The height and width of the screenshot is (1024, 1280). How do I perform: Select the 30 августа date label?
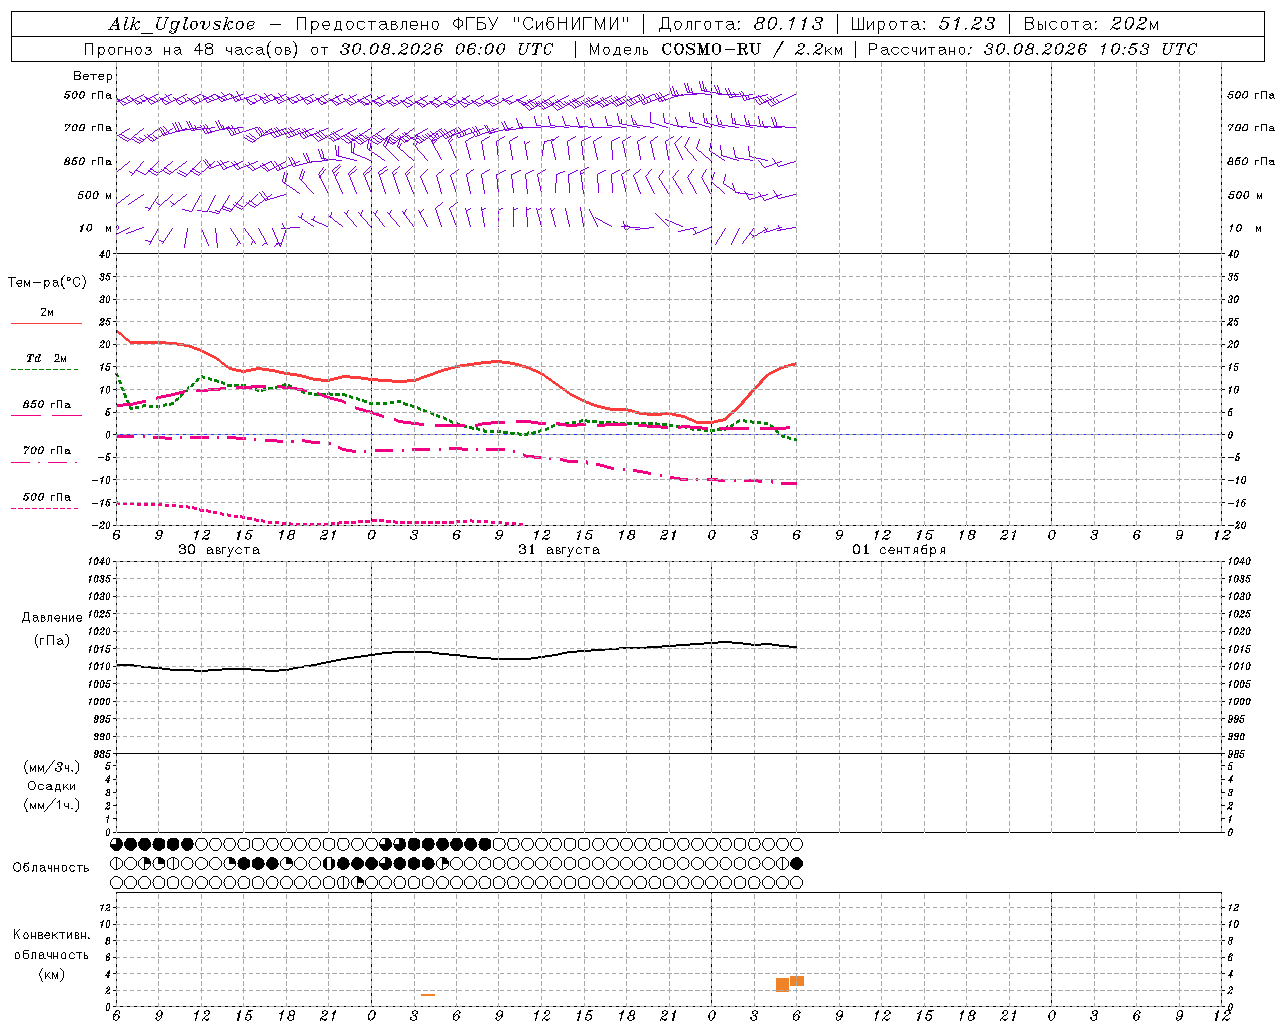[219, 550]
